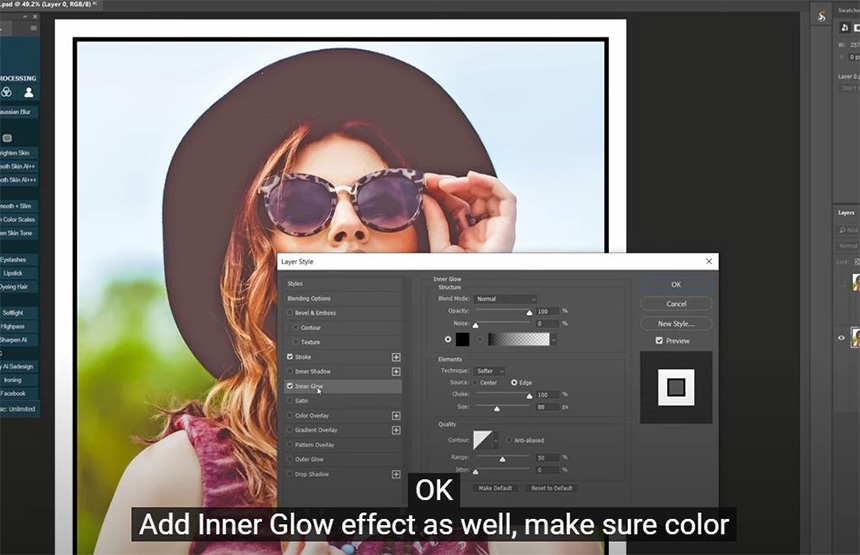
Task: Click the New Style button
Action: [676, 324]
